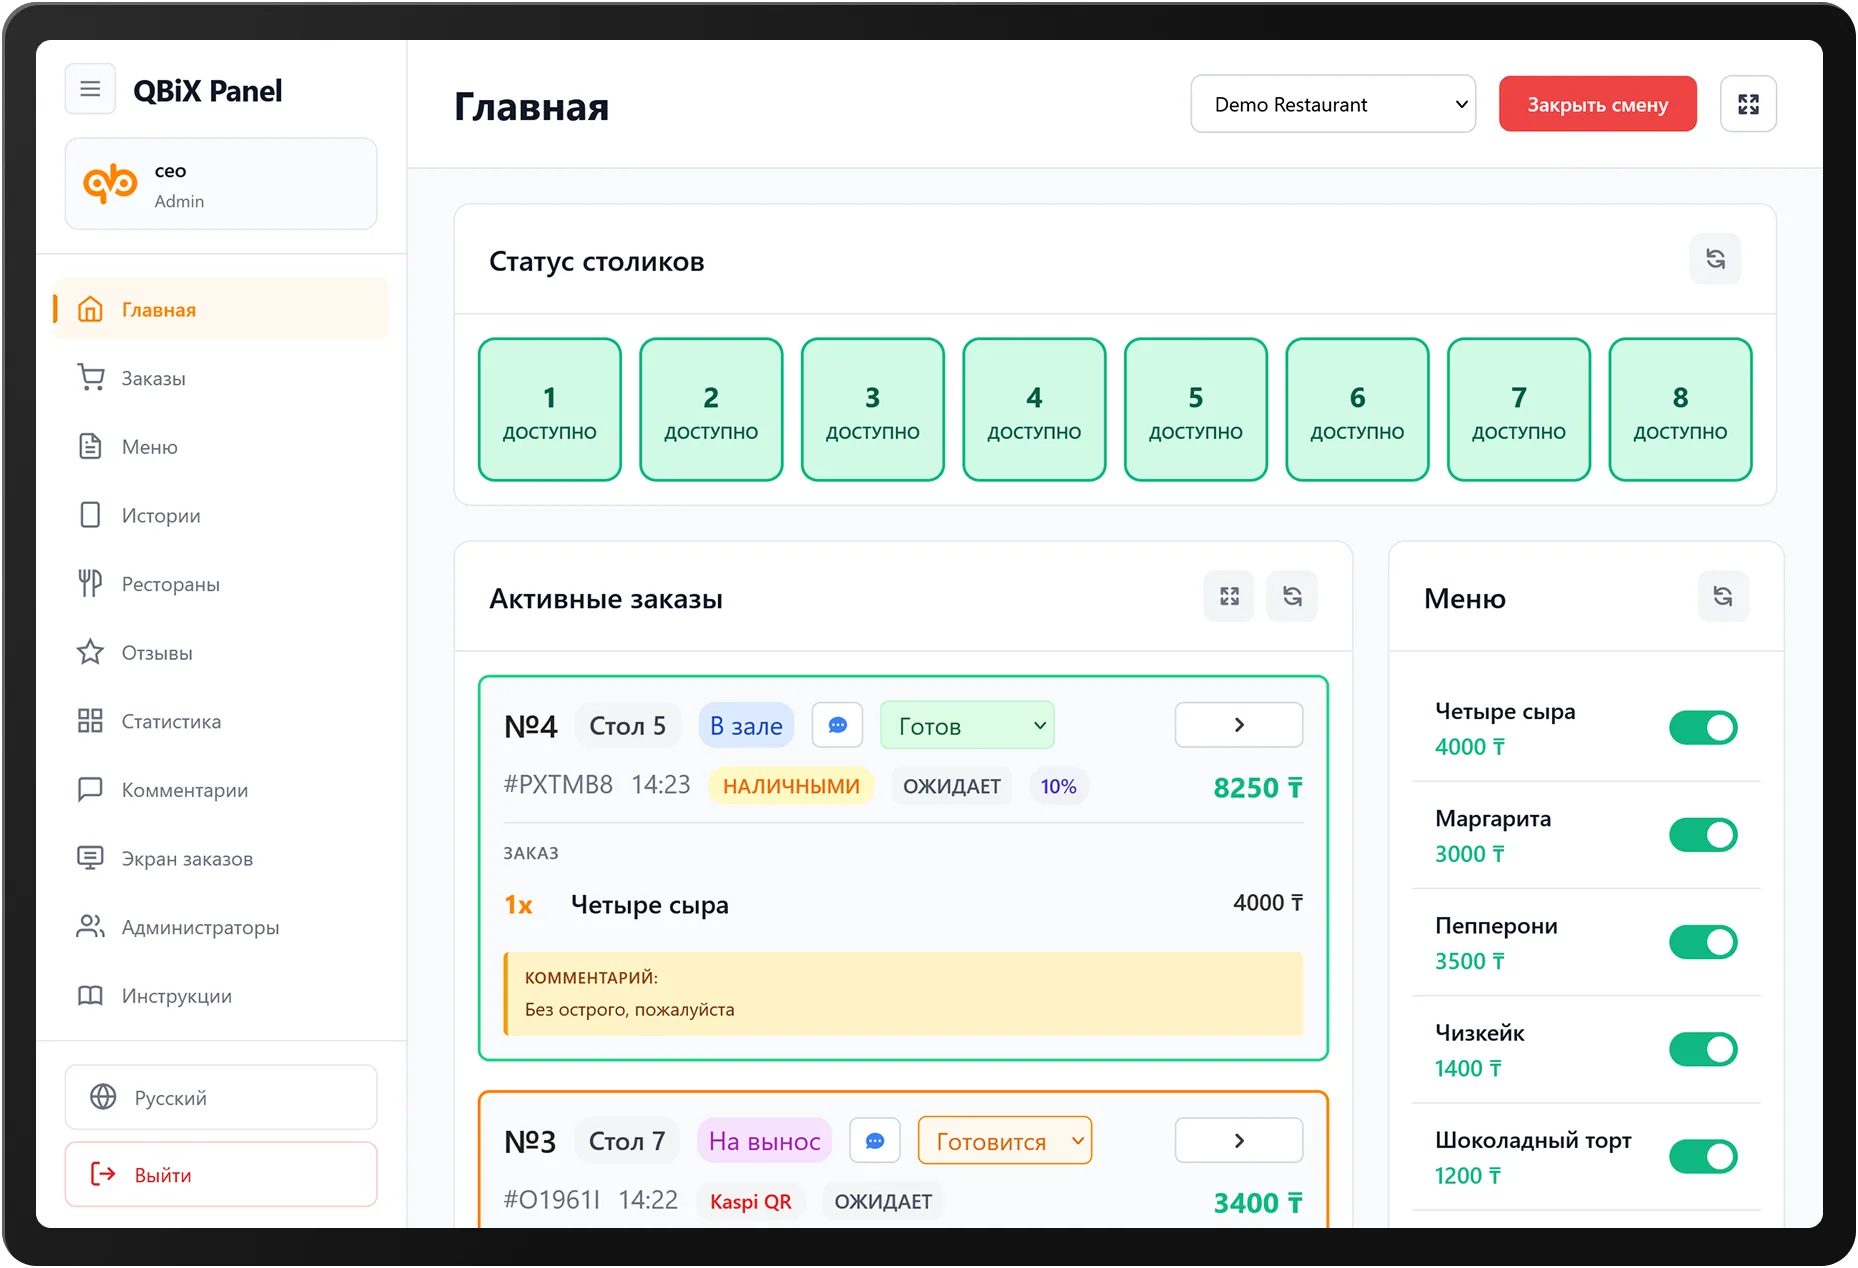Refresh the Menu panel

point(1723,597)
